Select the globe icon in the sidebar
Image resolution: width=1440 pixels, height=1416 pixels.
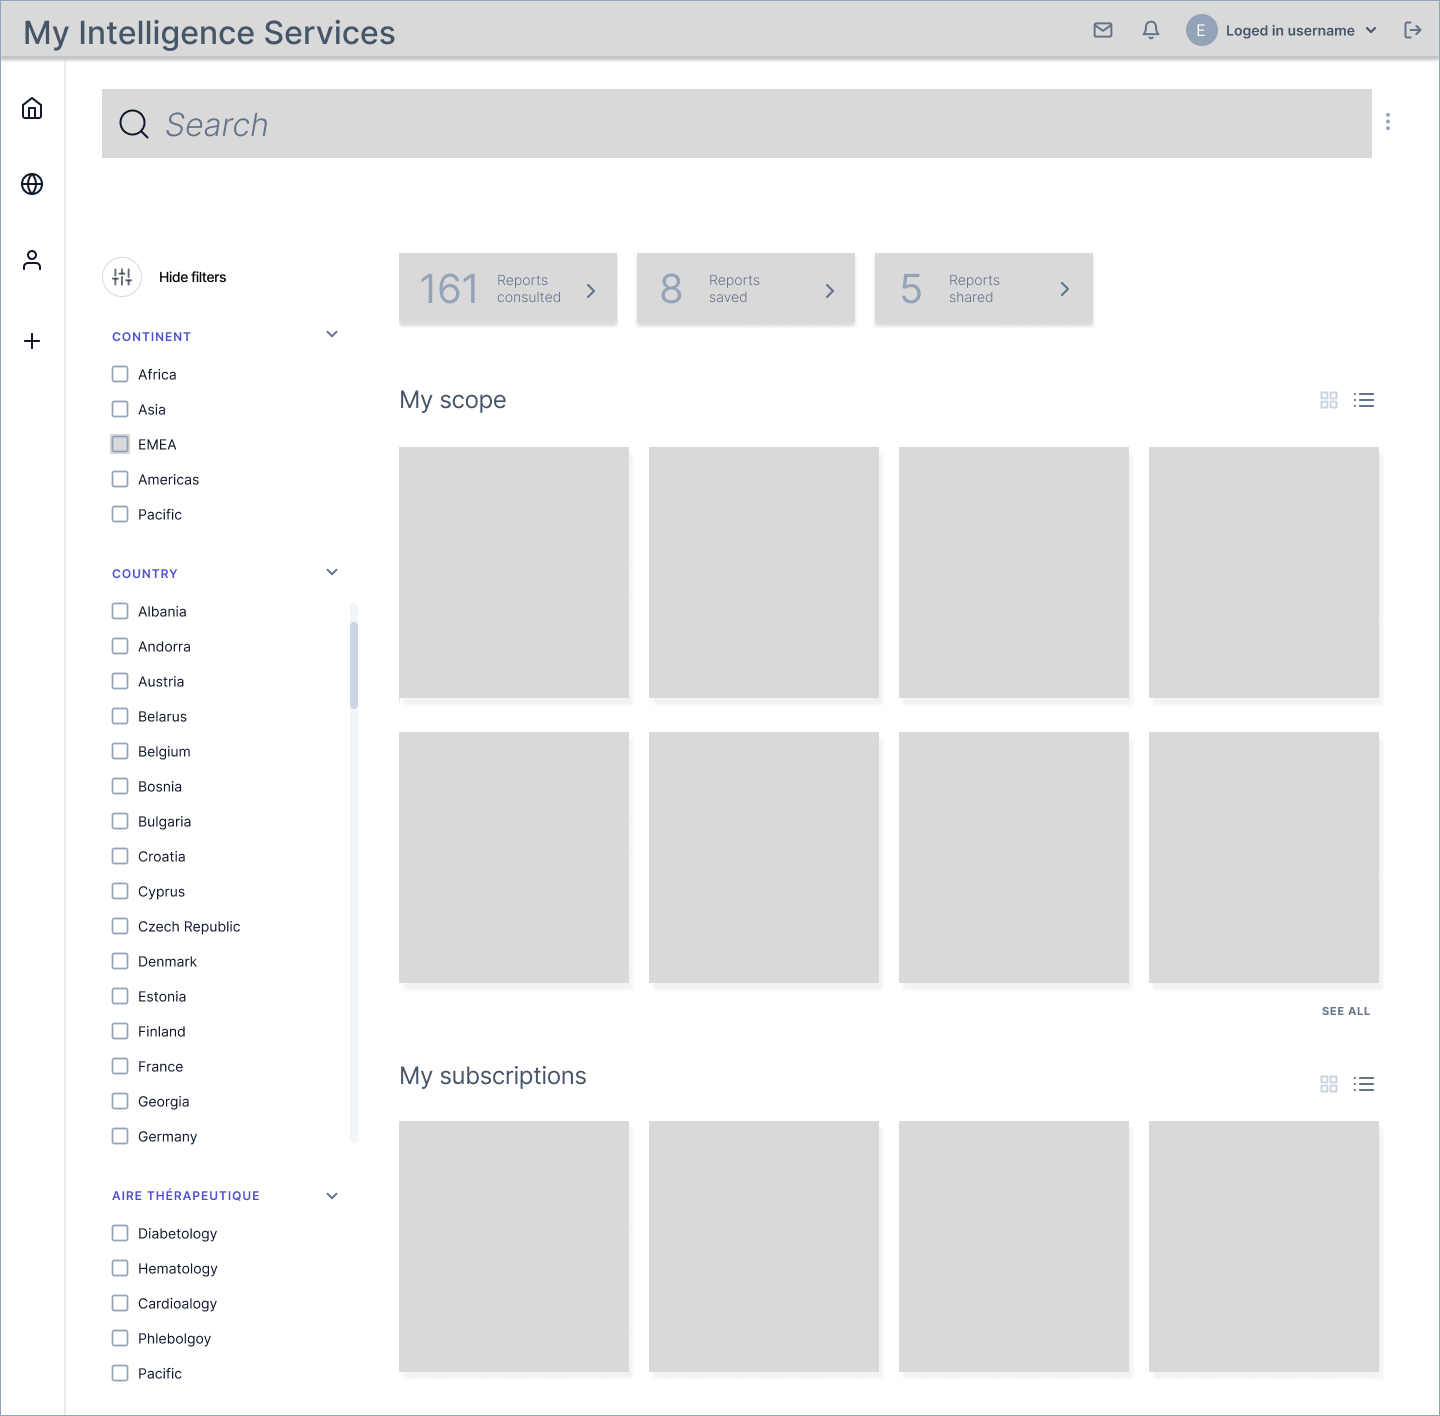(32, 184)
